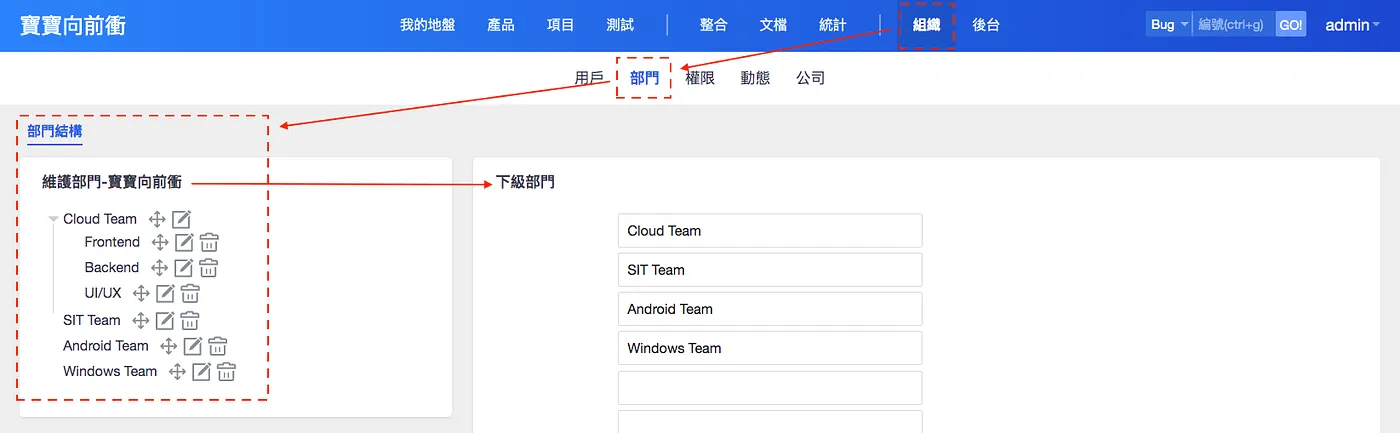Go to 文檔 section
This screenshot has width=1400, height=433.
pyautogui.click(x=773, y=25)
